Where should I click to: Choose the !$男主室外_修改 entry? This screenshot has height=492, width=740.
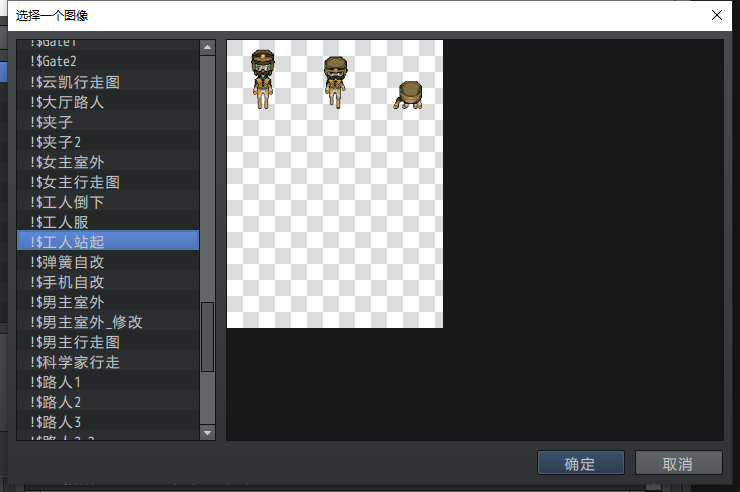point(108,322)
